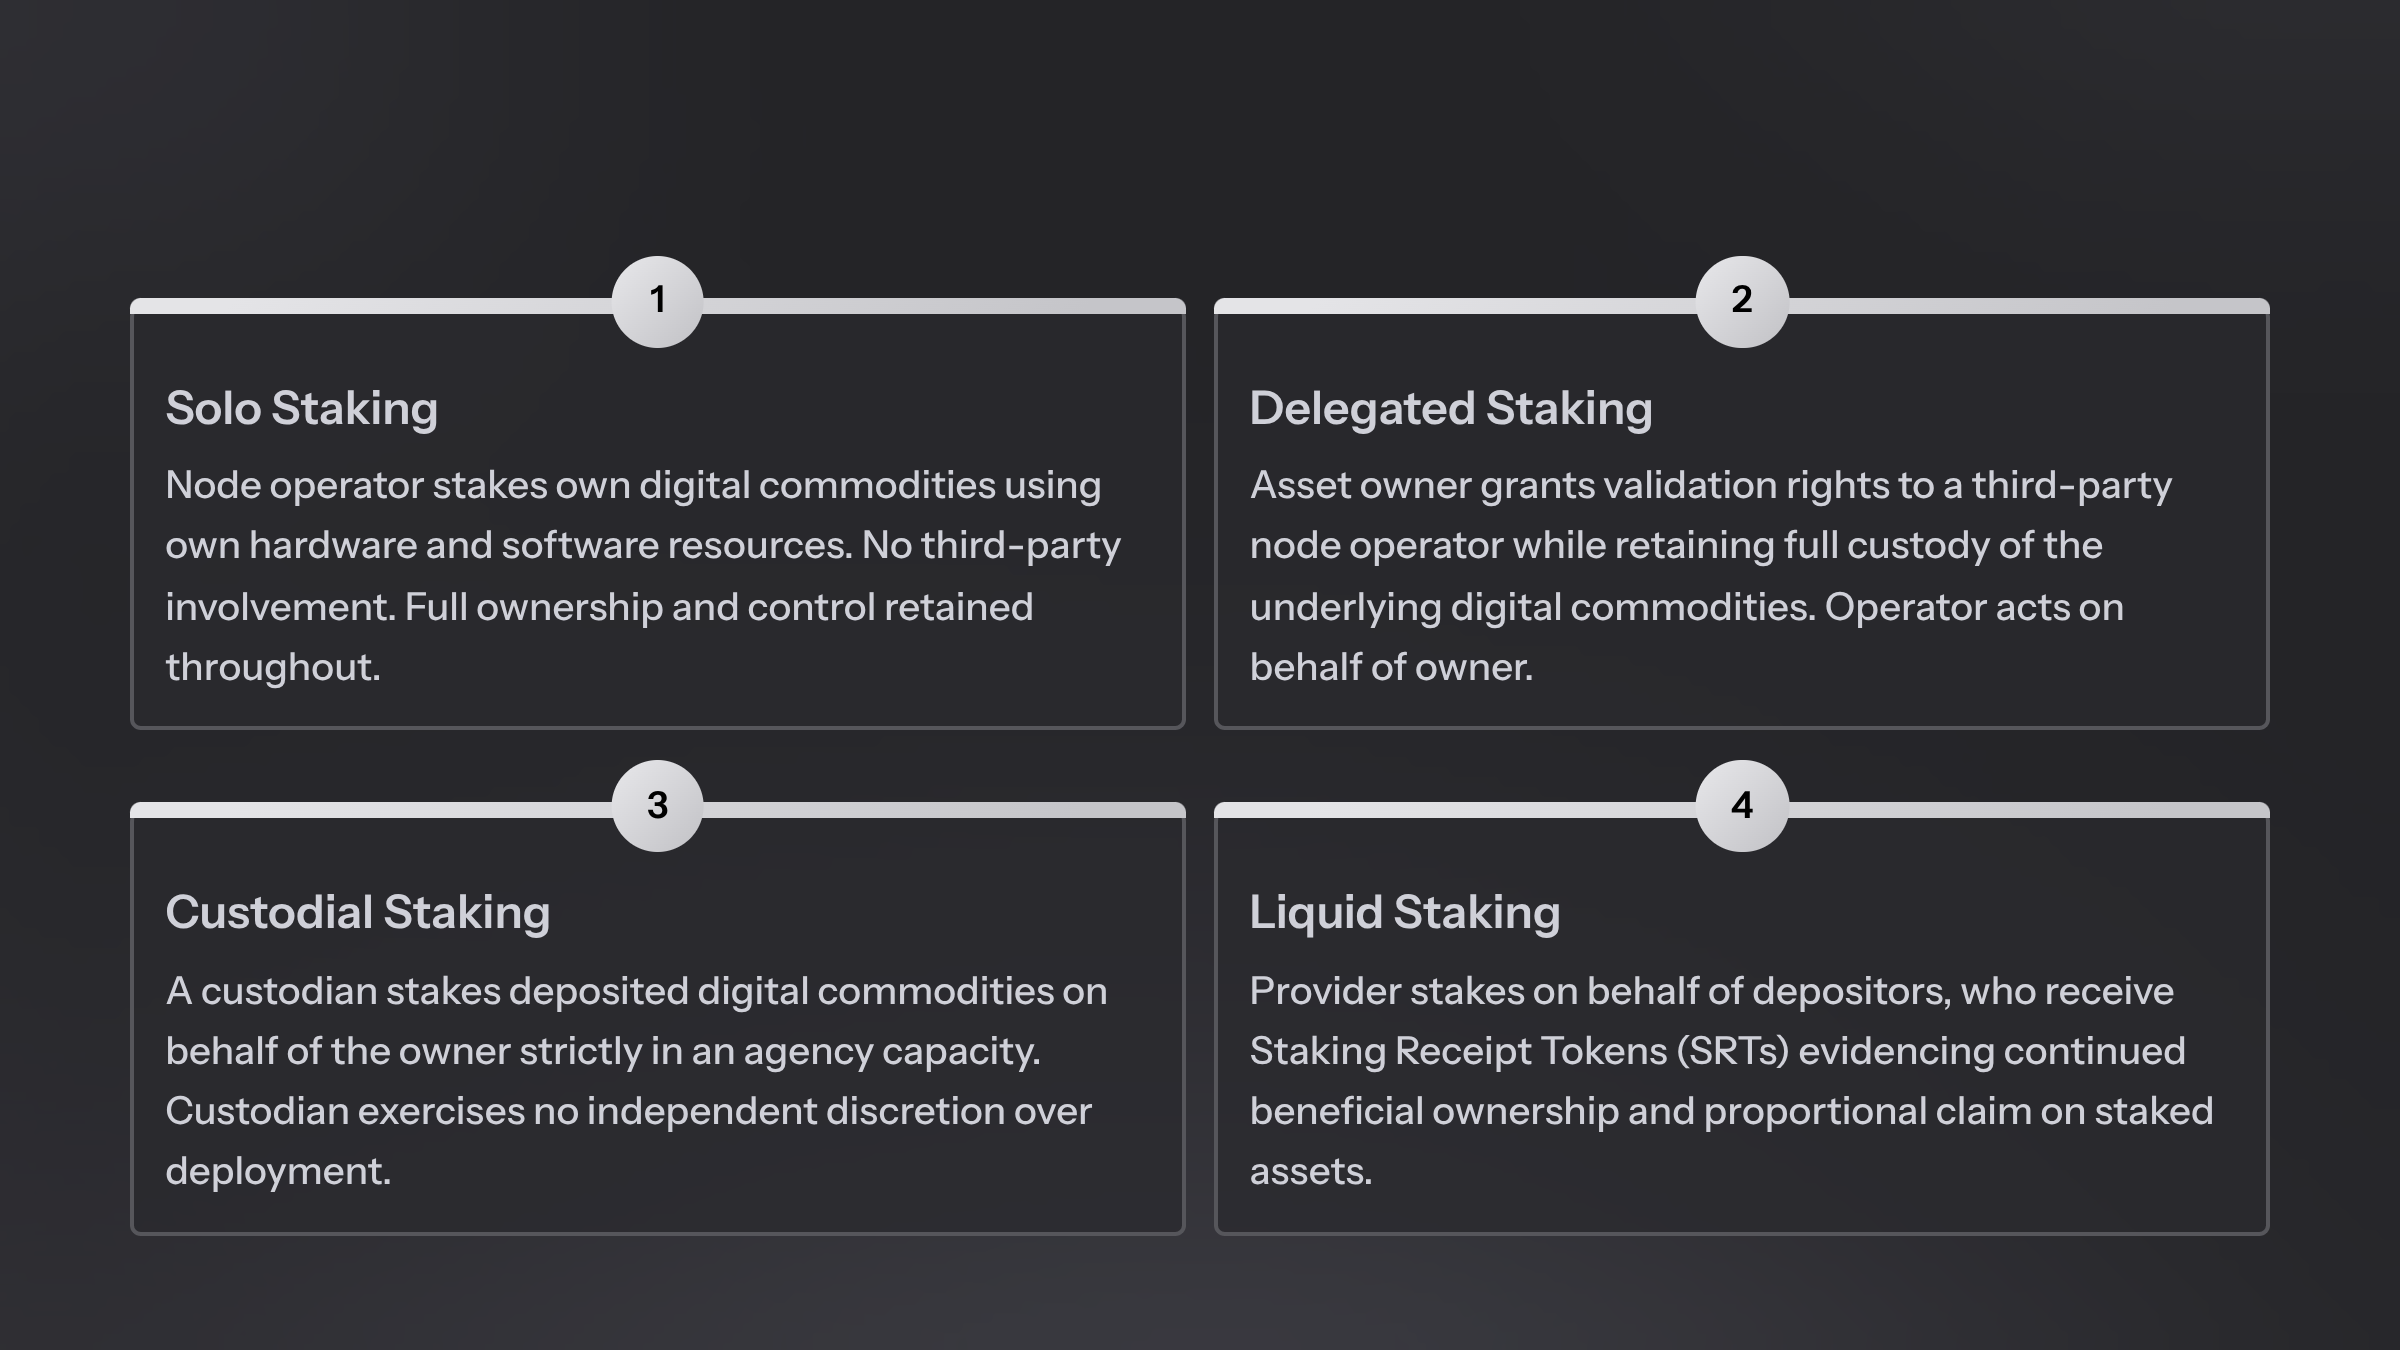Click the phrase "behalf of owner." in the Delegated card
Image resolution: width=2400 pixels, height=1350 pixels.
click(x=1391, y=668)
